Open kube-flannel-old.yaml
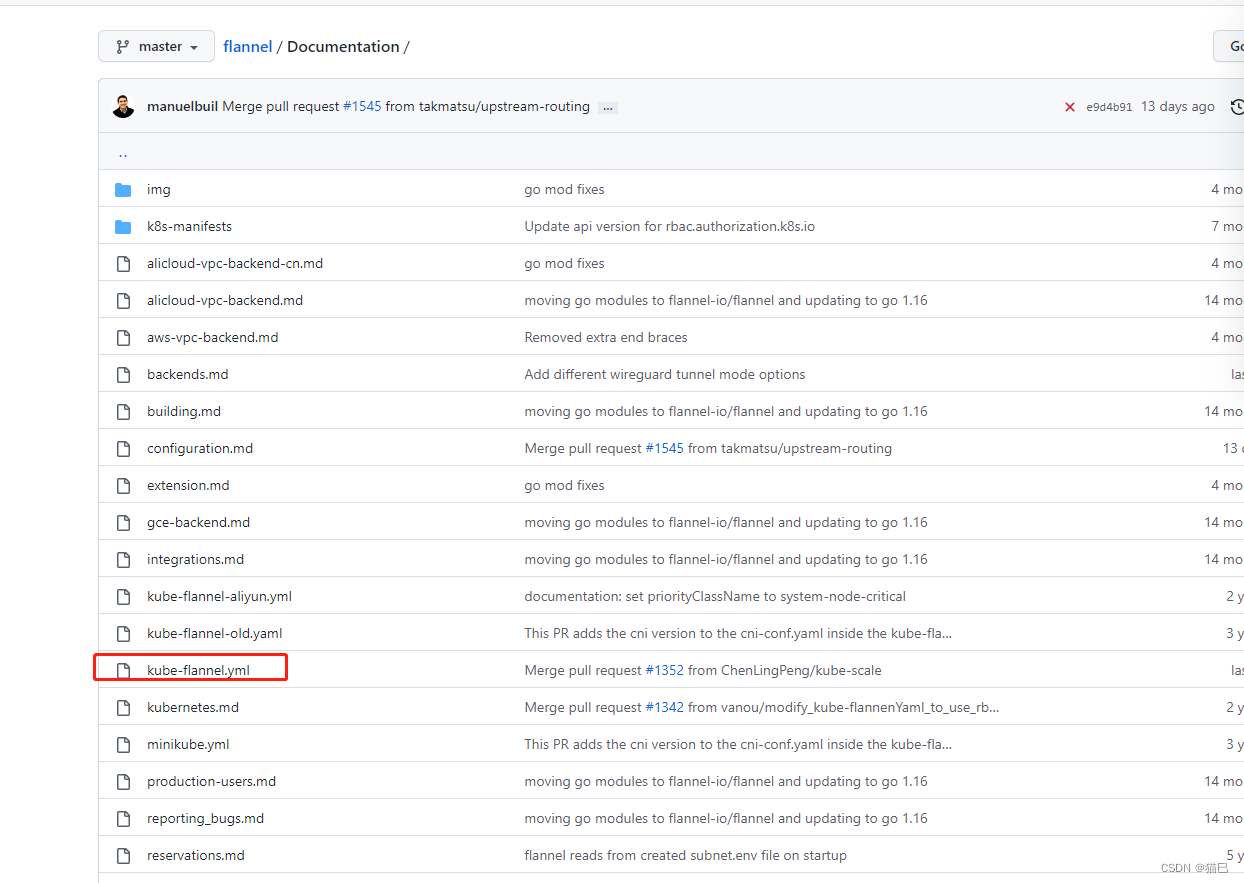The height and width of the screenshot is (883, 1244). tap(215, 633)
